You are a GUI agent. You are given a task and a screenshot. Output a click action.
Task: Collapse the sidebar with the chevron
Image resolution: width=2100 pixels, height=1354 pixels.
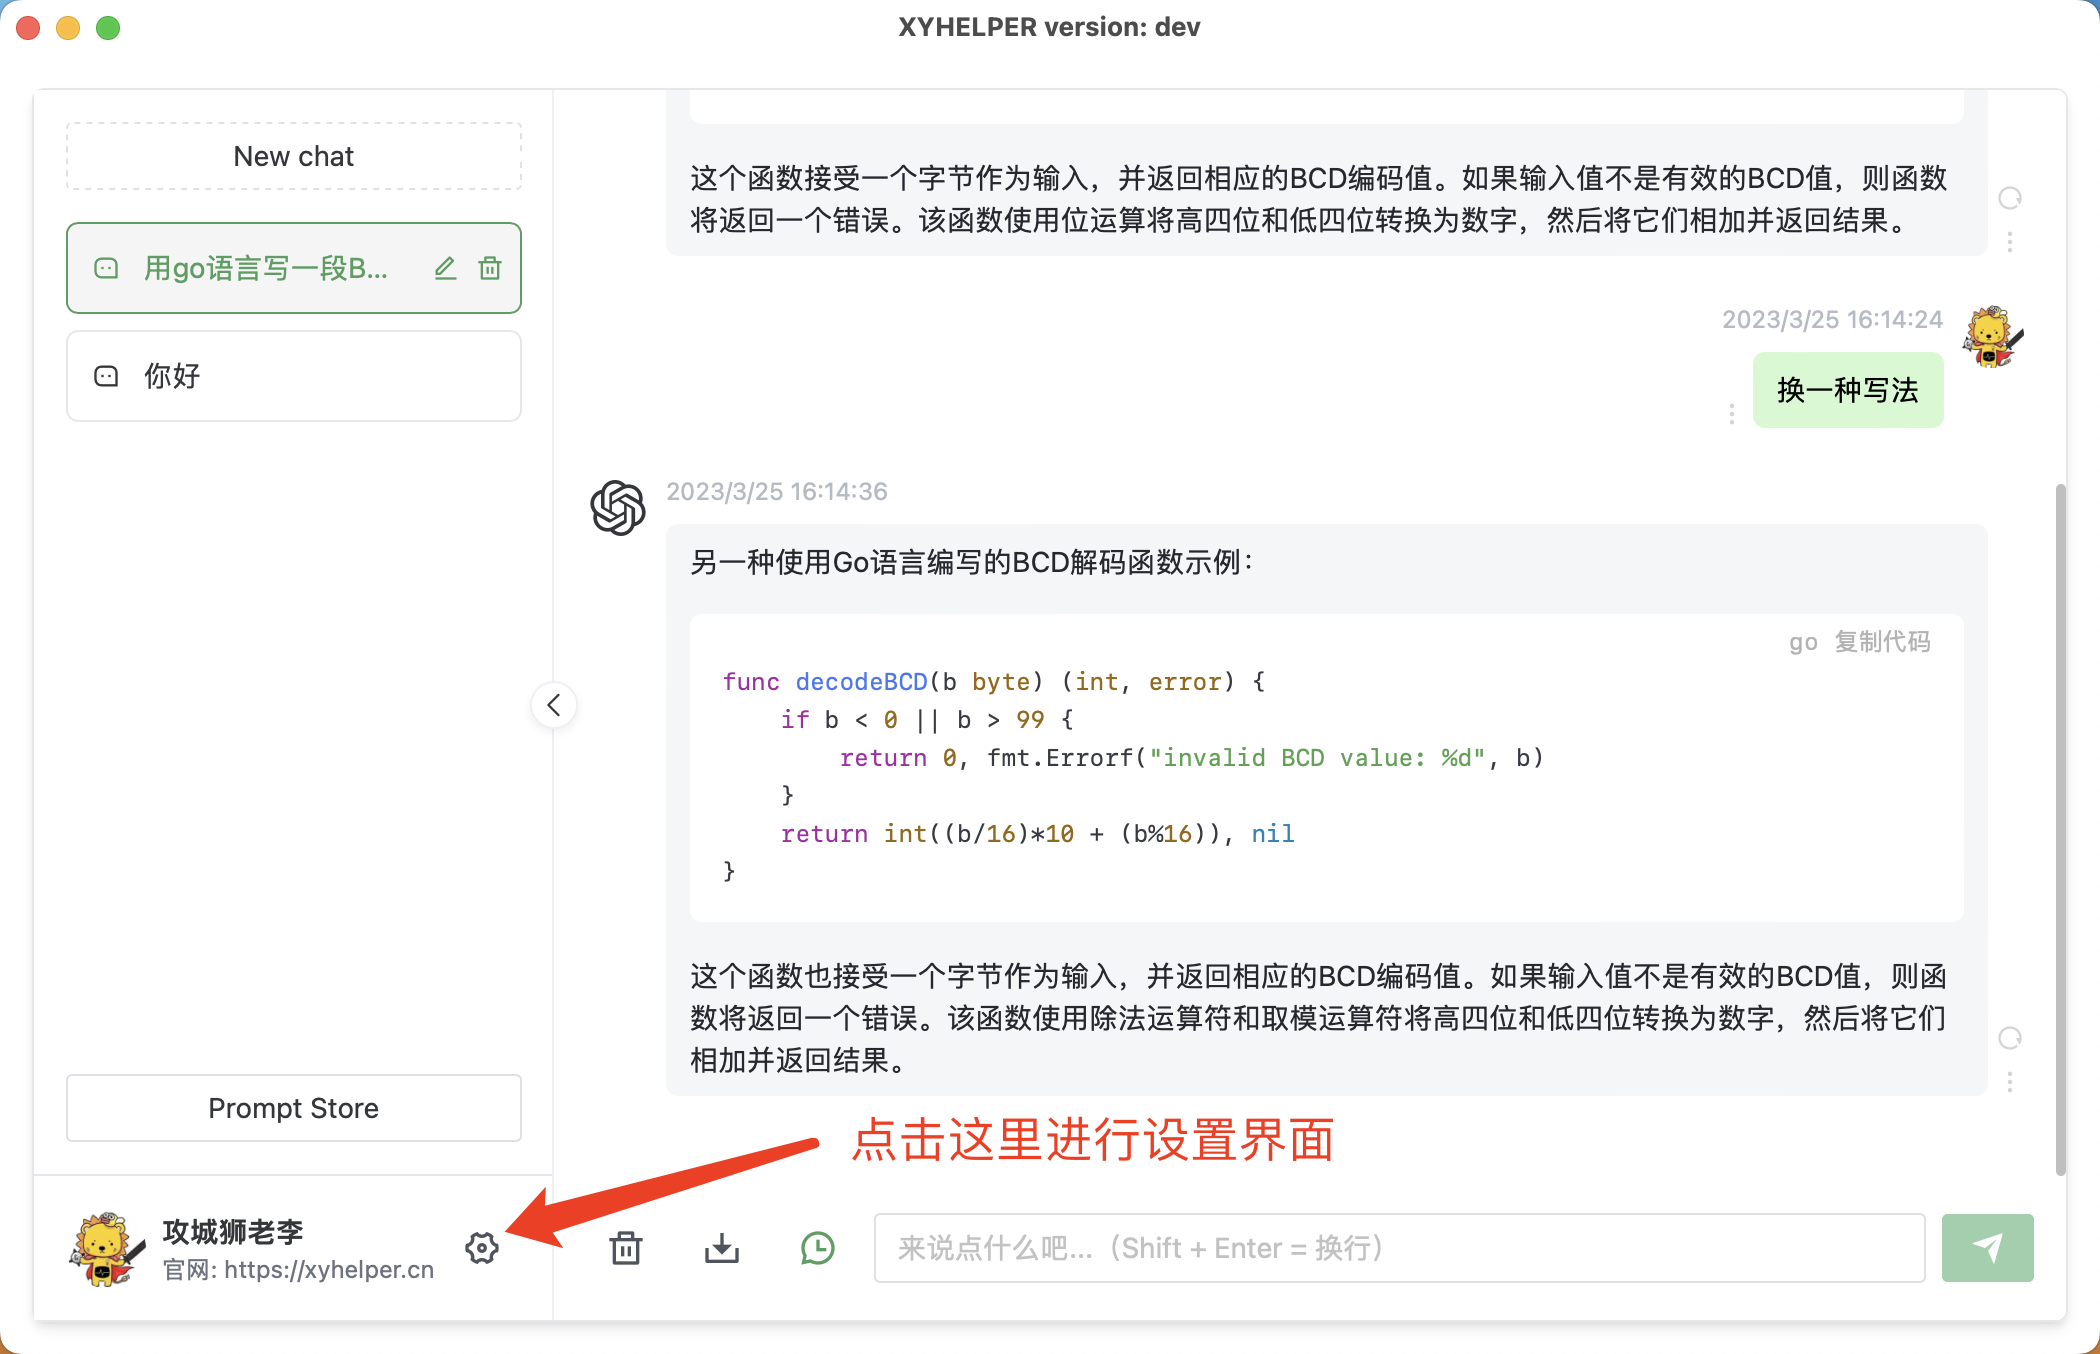pos(553,705)
